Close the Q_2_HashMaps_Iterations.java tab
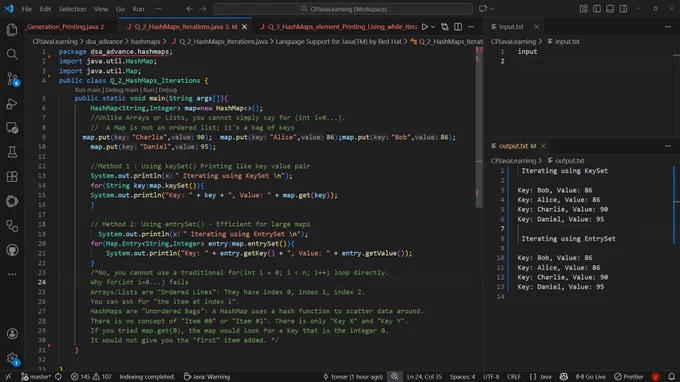 coord(245,27)
